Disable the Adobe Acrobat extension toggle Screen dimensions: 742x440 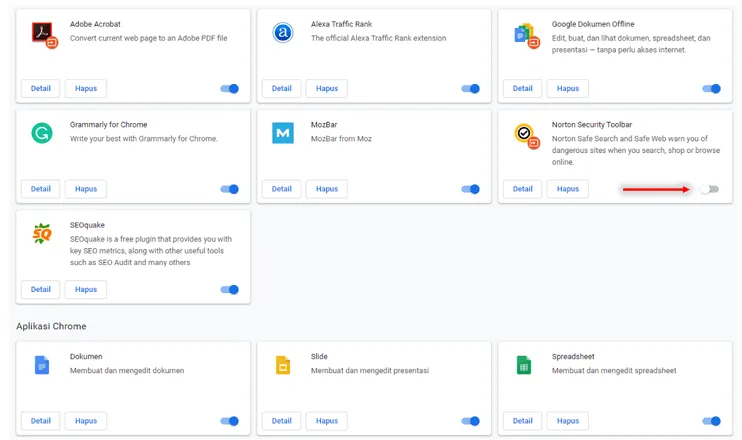pyautogui.click(x=230, y=88)
